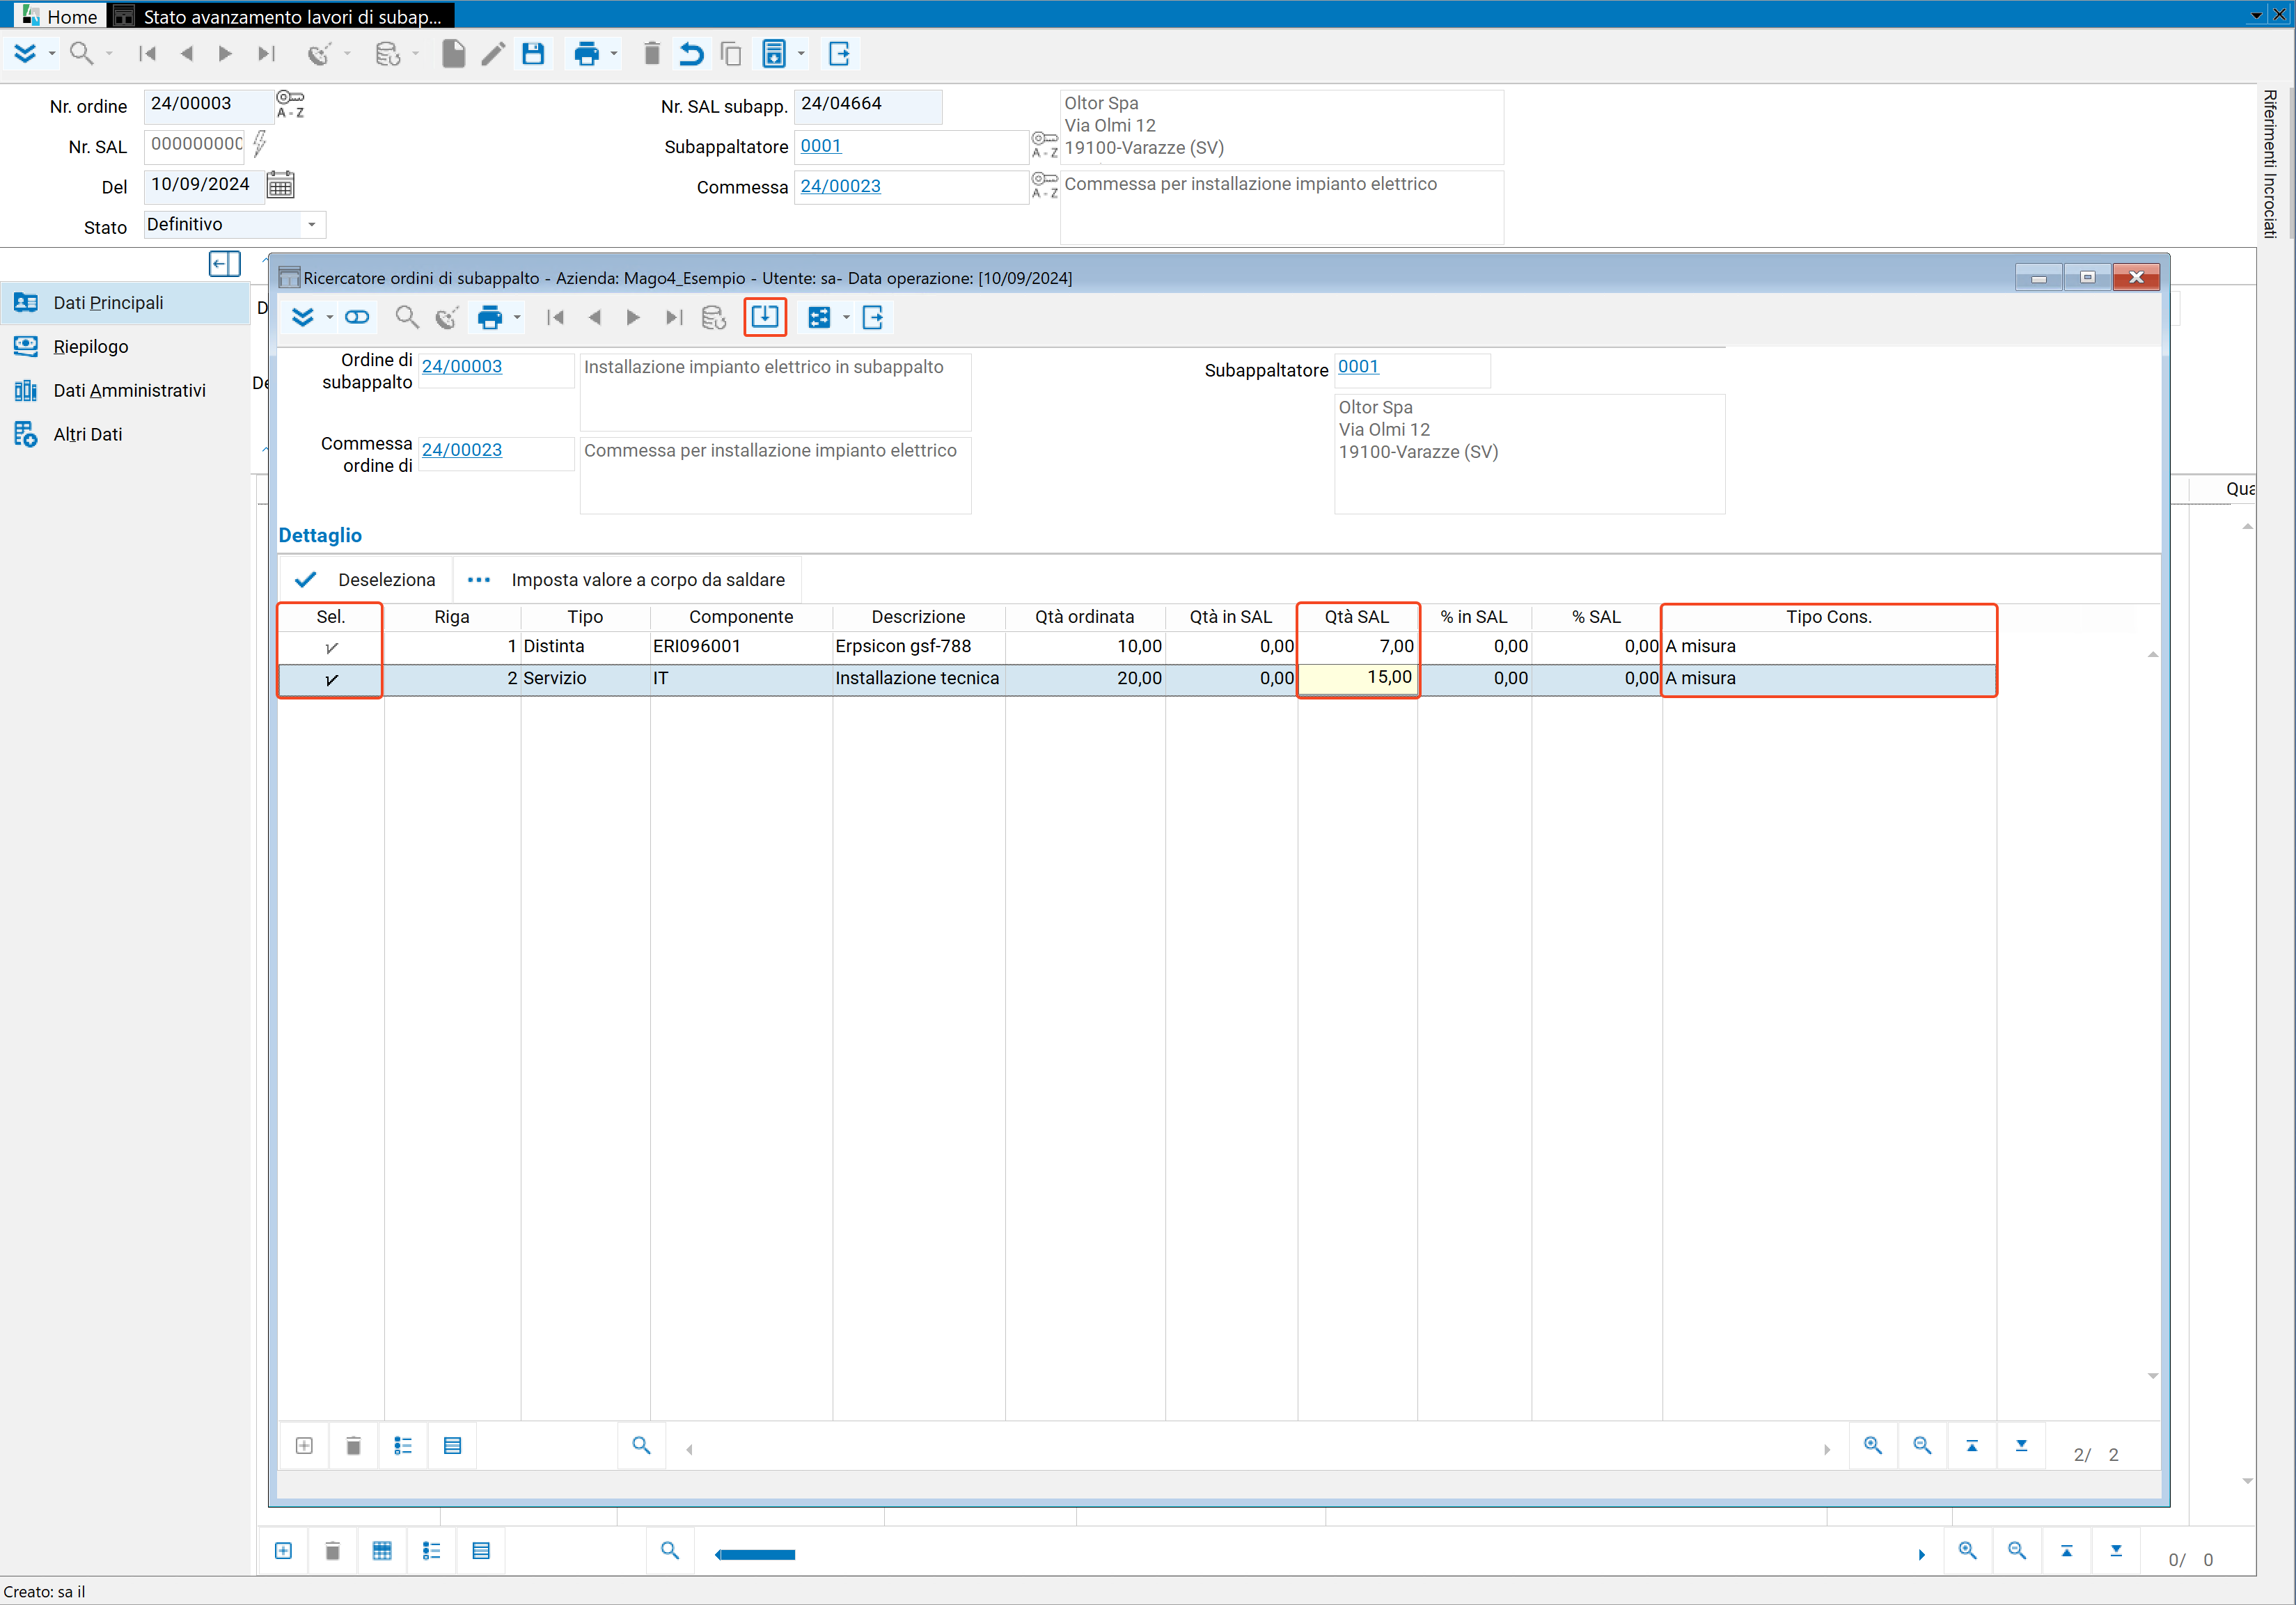
Task: Toggle Sel. checkmark for row 2 Servizio
Action: pos(331,679)
